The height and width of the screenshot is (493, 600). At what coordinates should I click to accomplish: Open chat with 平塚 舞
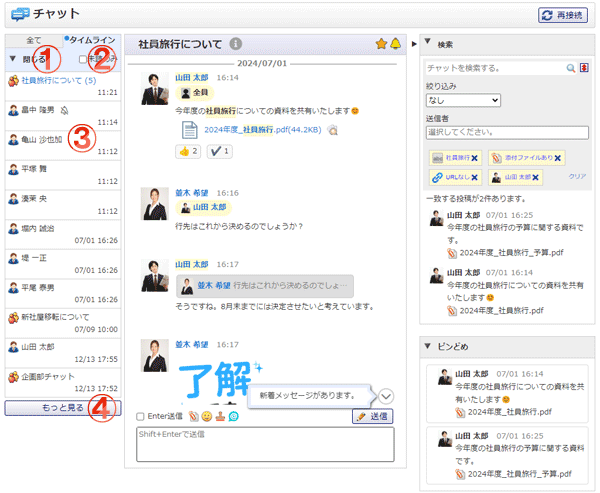pyautogui.click(x=63, y=175)
